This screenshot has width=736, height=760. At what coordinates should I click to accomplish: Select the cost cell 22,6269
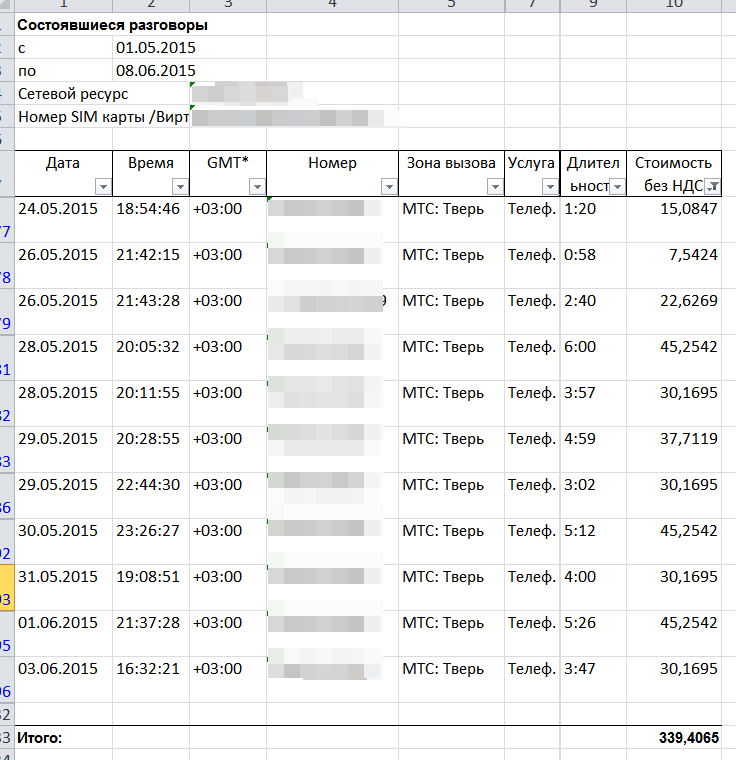(x=674, y=312)
